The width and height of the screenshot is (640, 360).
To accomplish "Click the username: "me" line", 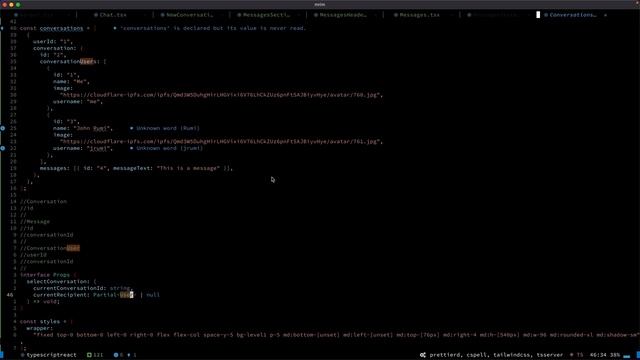I will 78,102.
